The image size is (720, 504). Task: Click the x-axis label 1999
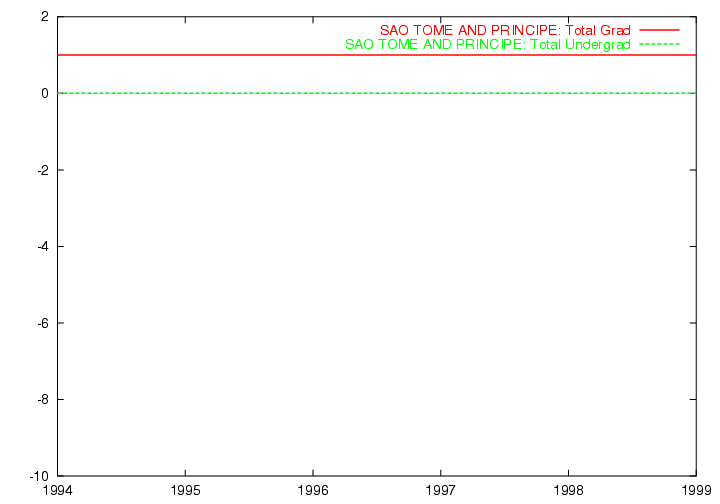pos(696,491)
